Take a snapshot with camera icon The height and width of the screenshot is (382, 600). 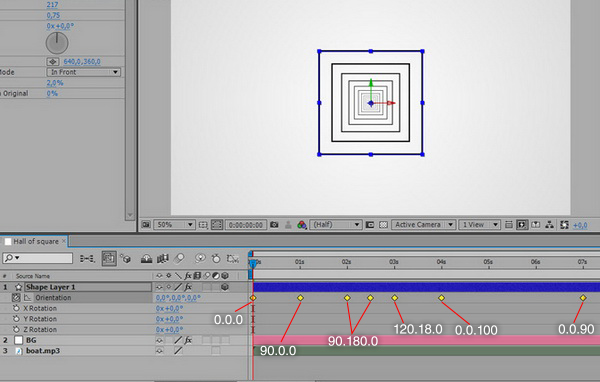(274, 225)
